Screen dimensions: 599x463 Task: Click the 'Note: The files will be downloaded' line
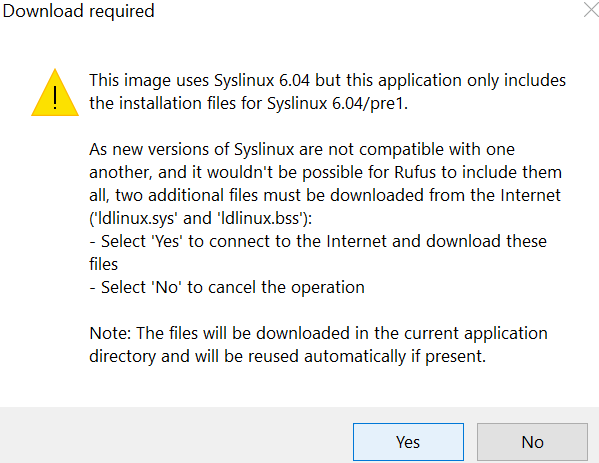[x=318, y=333]
